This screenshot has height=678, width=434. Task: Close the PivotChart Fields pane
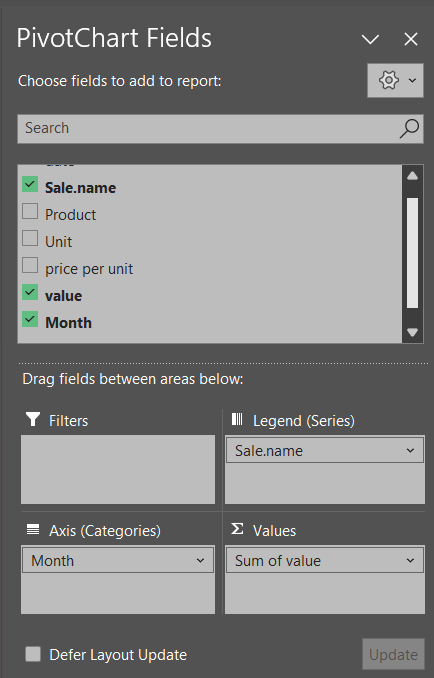411,39
